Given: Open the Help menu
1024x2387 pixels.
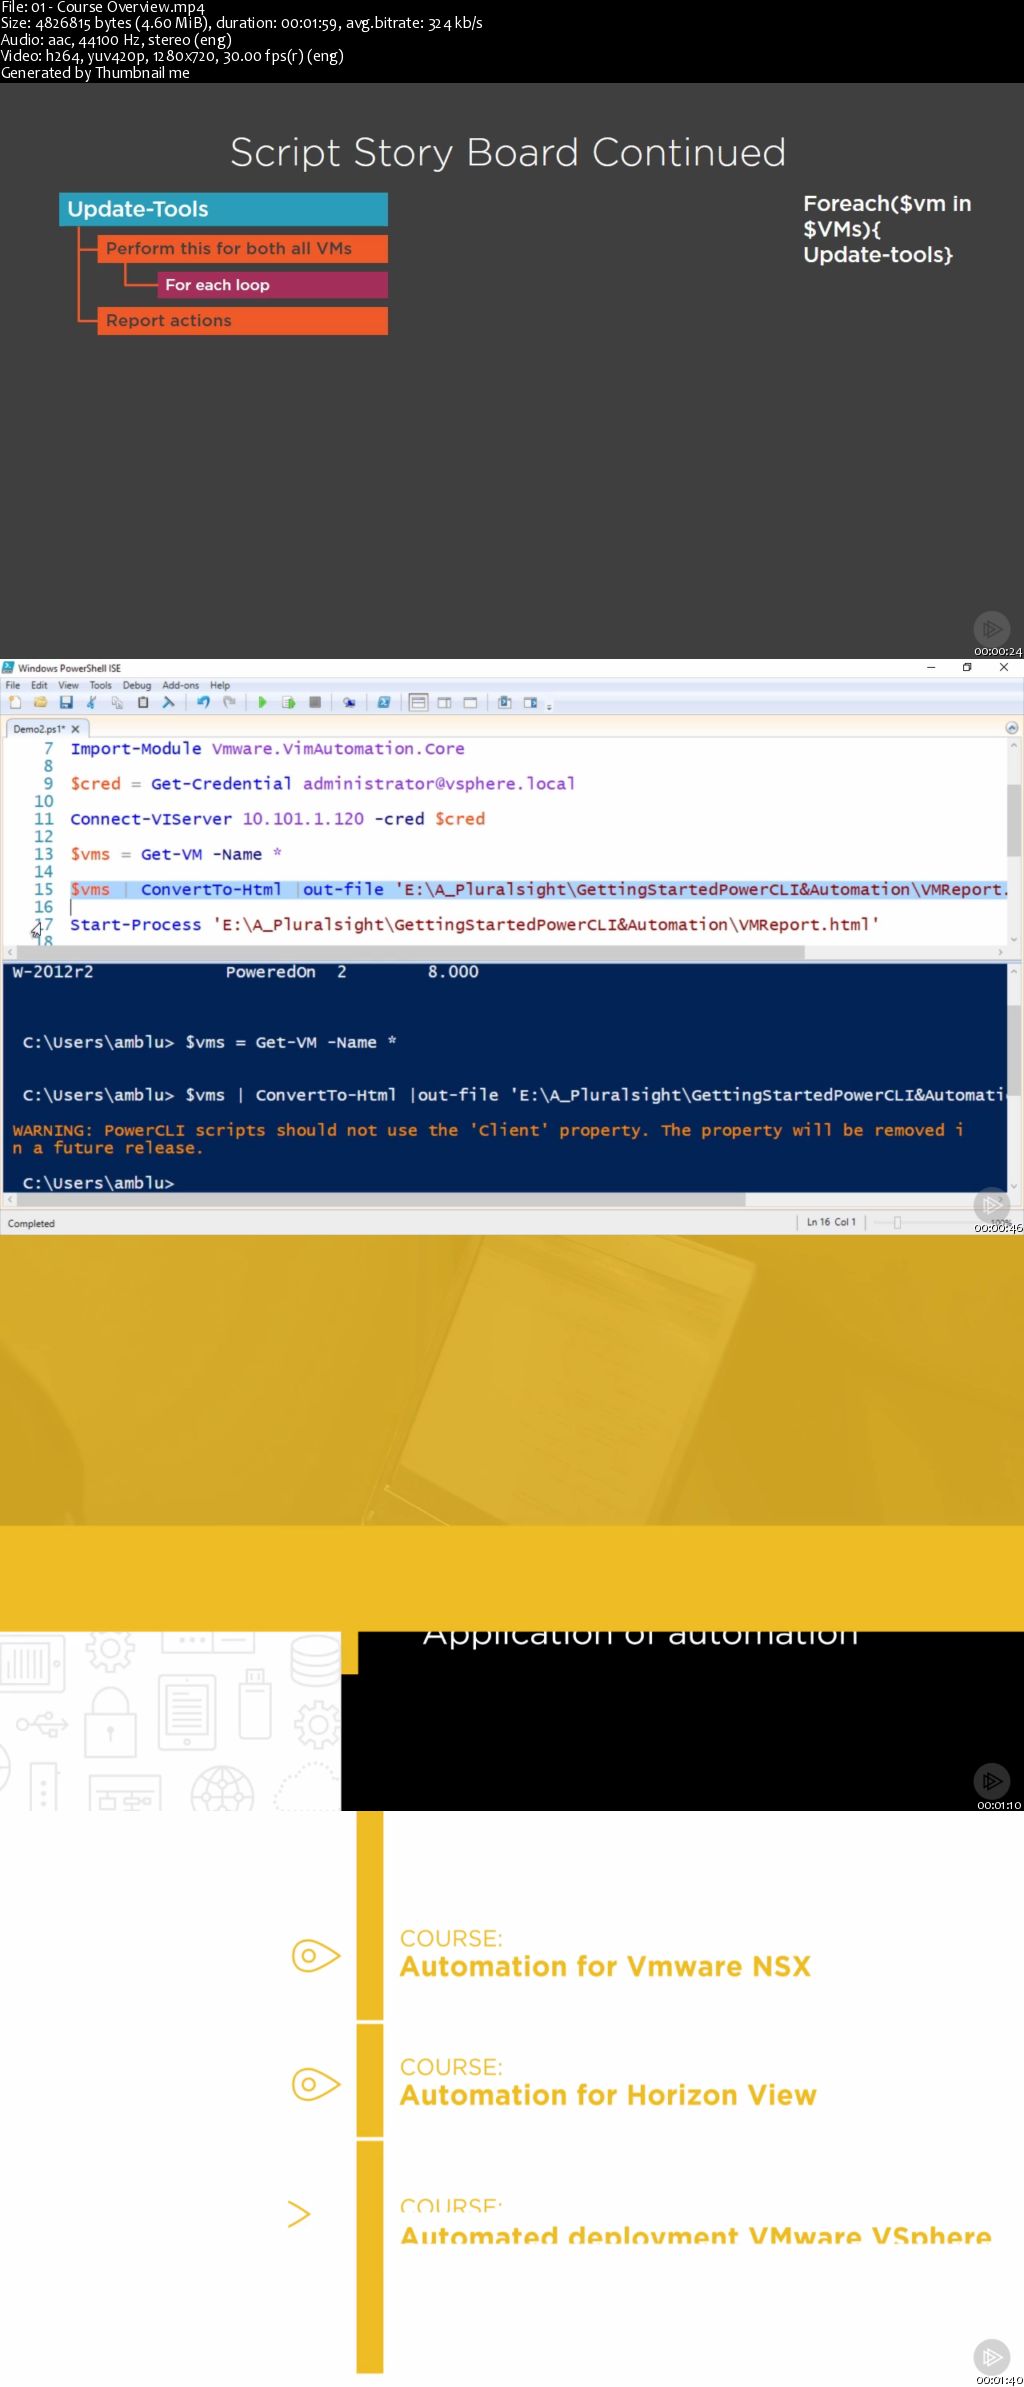Looking at the screenshot, I should point(220,685).
